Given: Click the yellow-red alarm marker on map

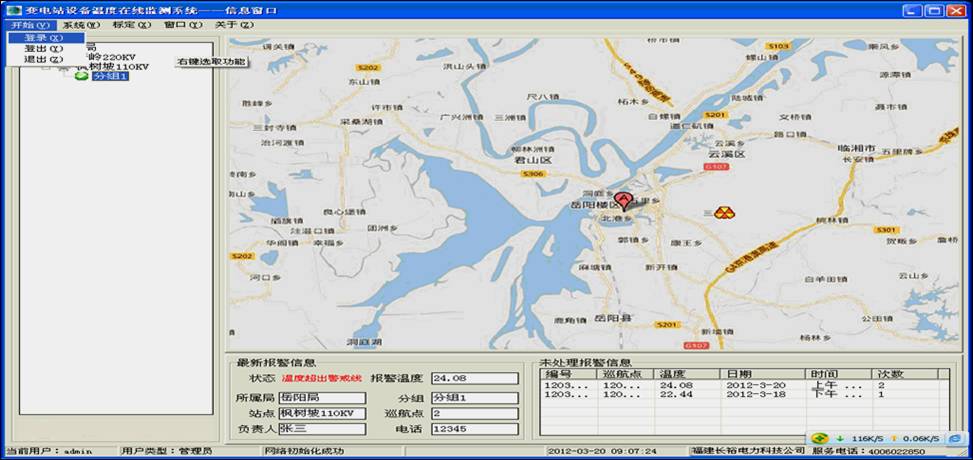Looking at the screenshot, I should click(723, 212).
